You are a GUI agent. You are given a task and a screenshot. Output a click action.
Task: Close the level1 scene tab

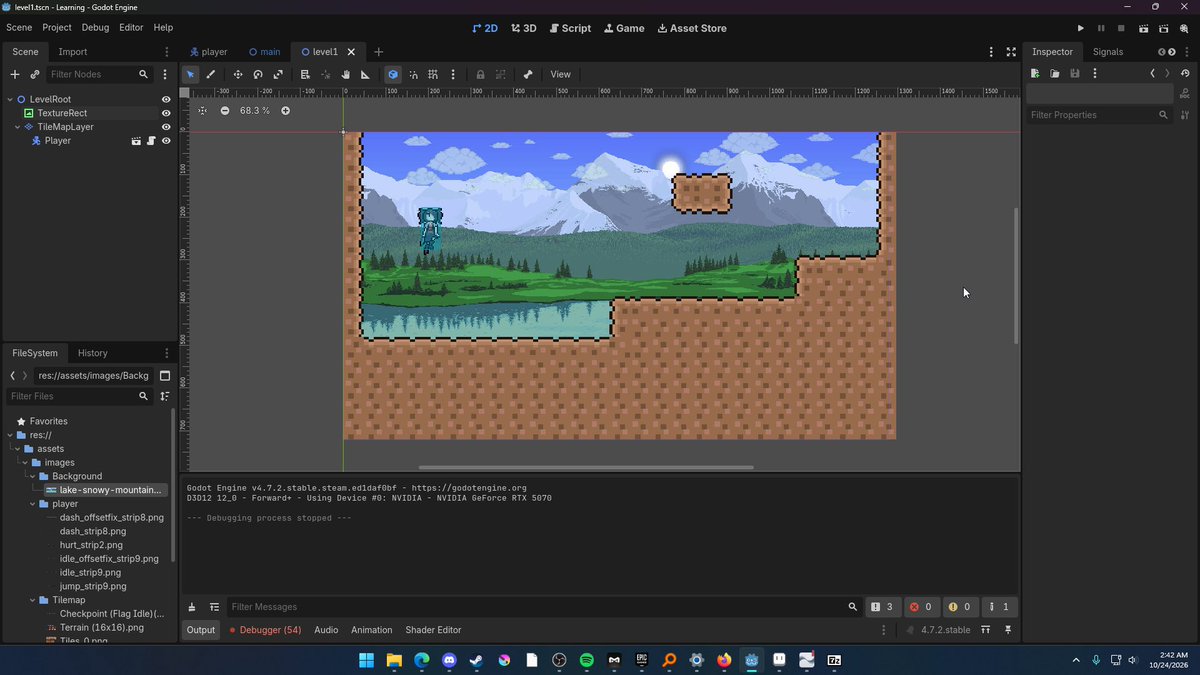(x=351, y=52)
